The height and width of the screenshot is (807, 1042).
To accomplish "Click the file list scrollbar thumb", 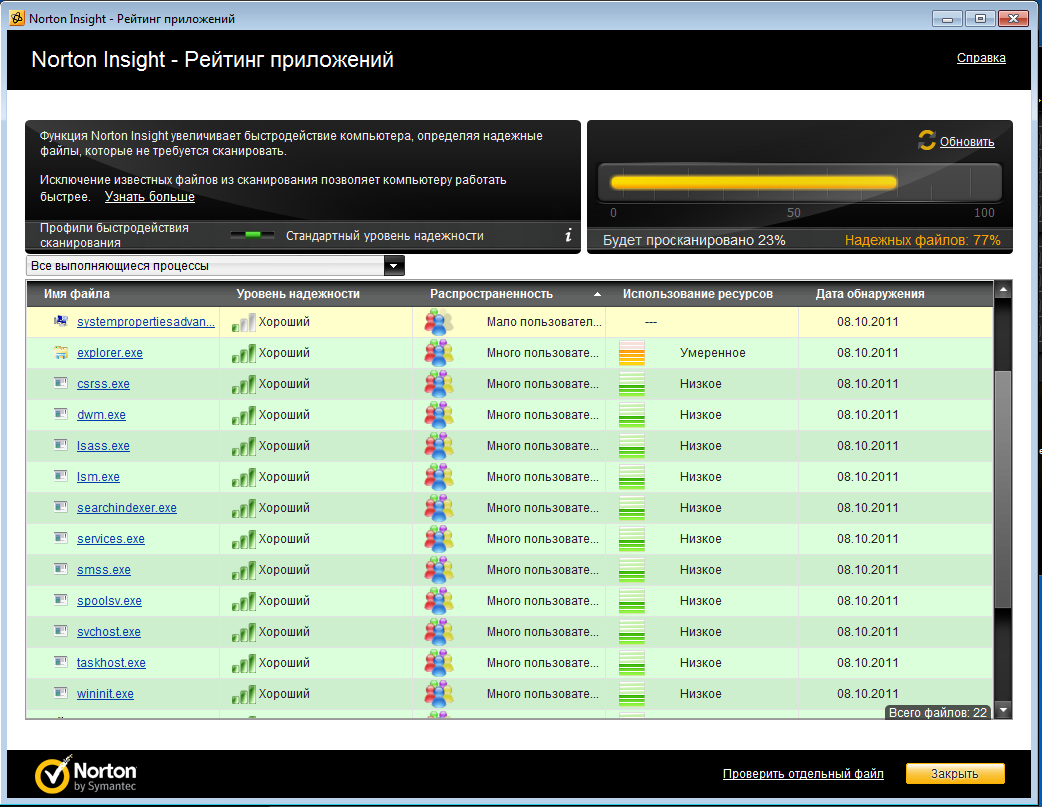I will click(1003, 489).
